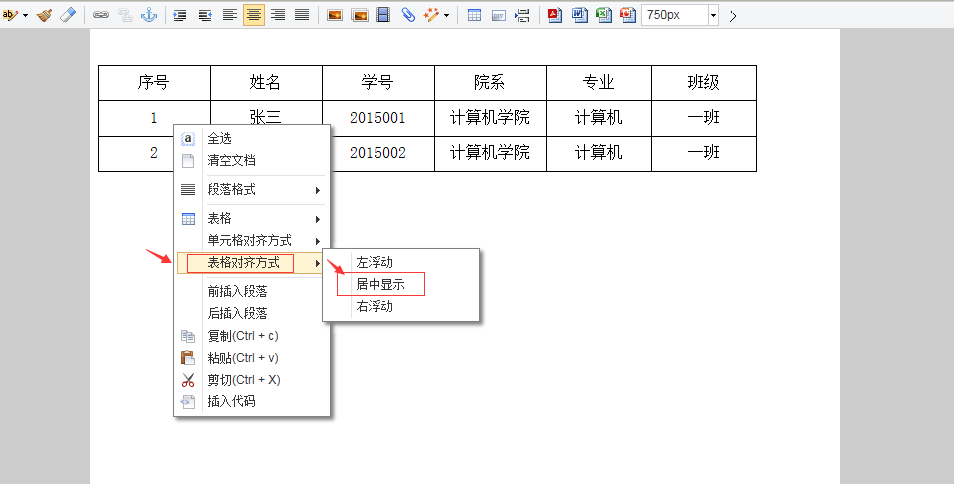Toggle left alignment in the toolbar
Screen dimensions: 954x484
tap(230, 15)
